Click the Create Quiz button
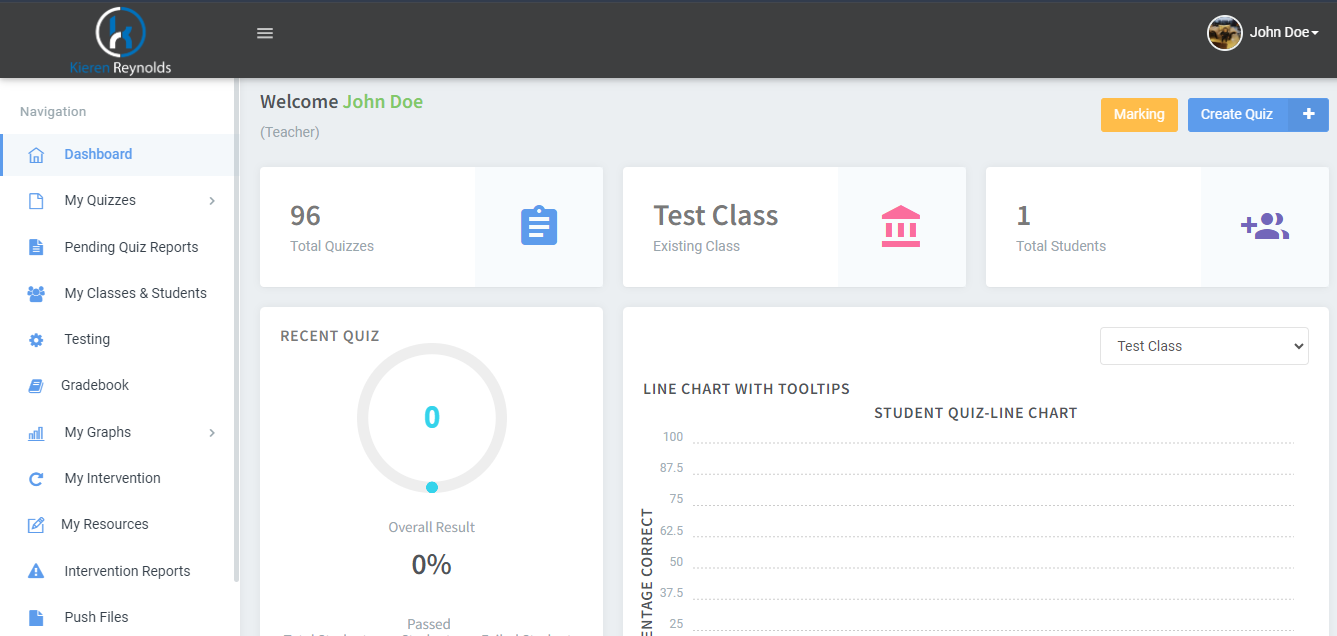Viewport: 1337px width, 636px height. pos(1257,114)
